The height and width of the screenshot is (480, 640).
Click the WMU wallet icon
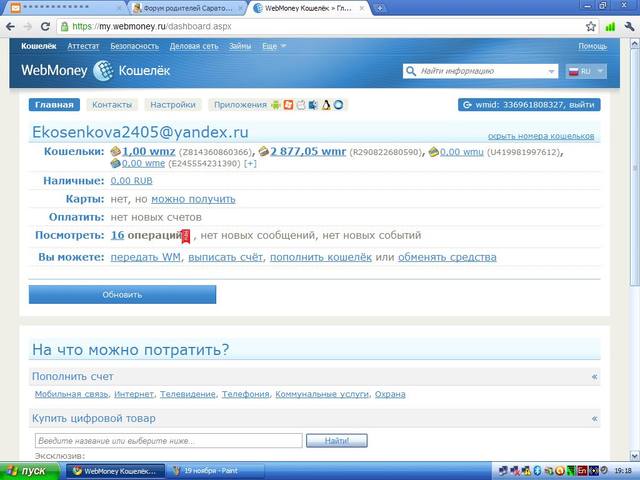433,152
